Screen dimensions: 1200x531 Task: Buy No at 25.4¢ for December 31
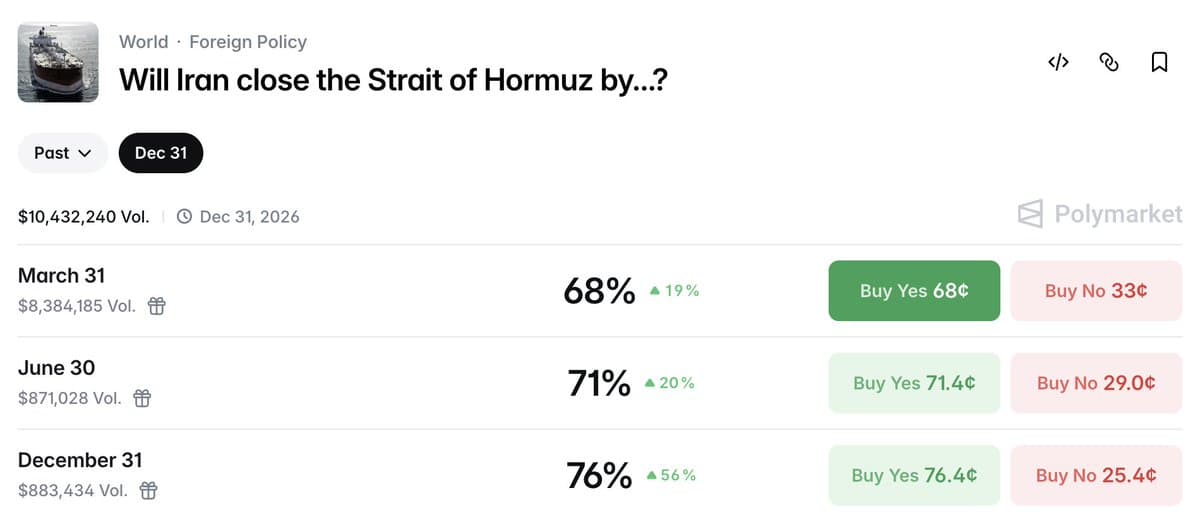(x=1096, y=475)
